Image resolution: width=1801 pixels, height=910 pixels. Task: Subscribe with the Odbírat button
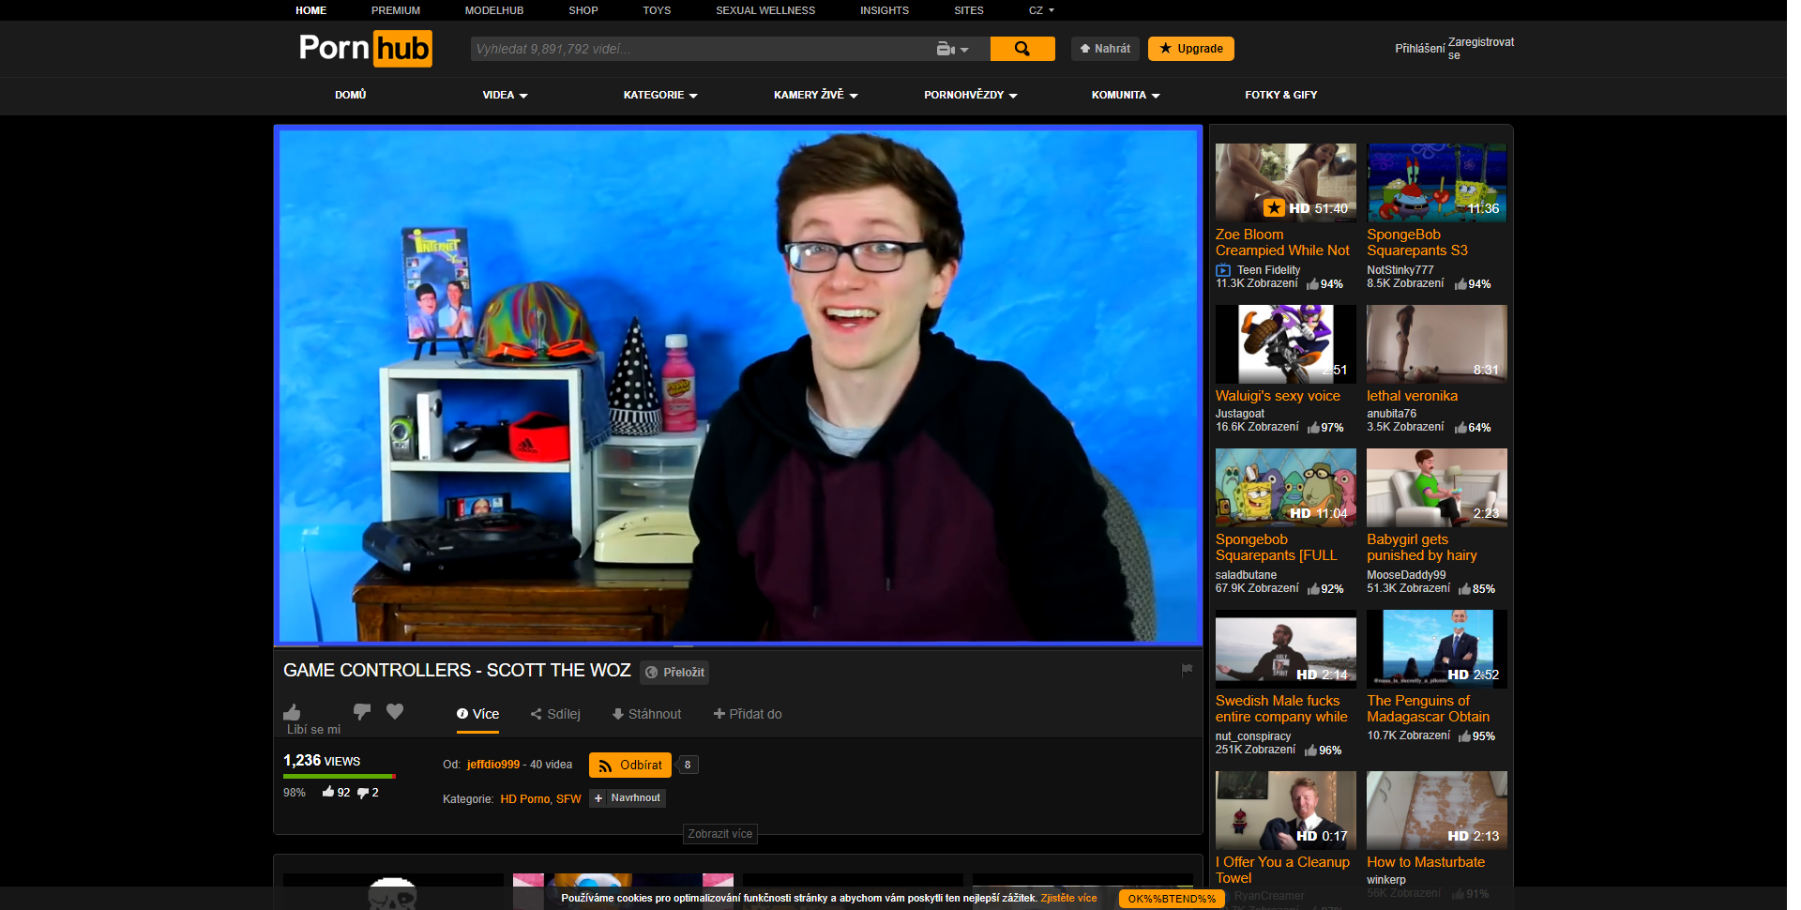tap(630, 765)
